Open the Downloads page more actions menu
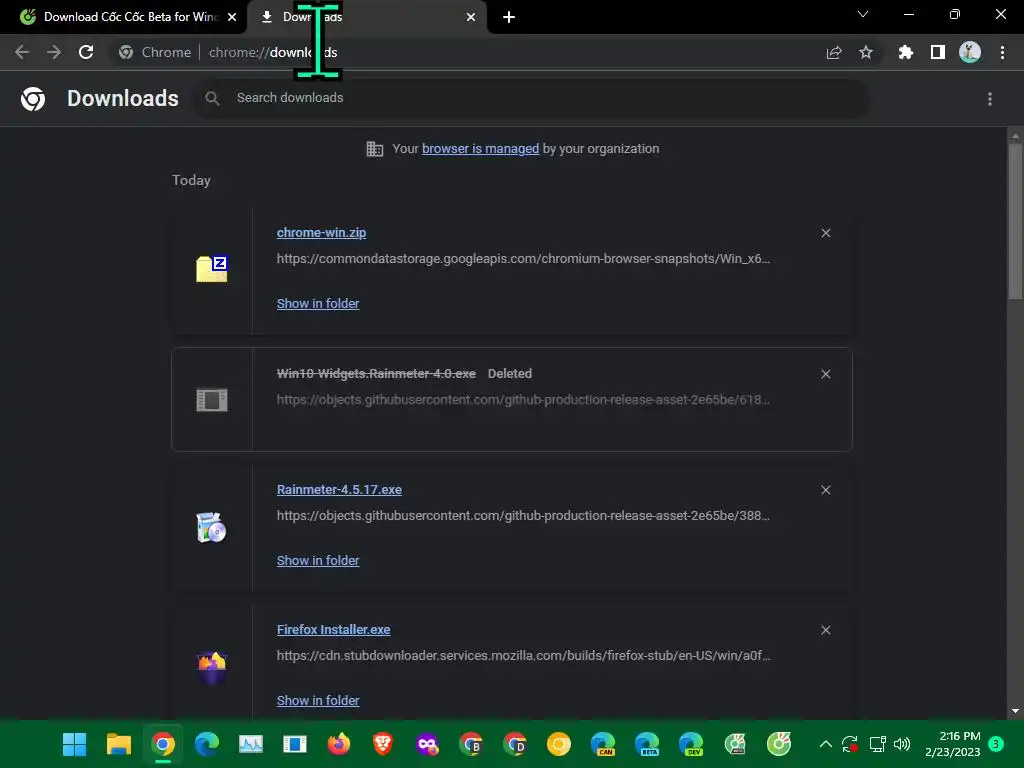Viewport: 1024px width, 768px height. (x=990, y=99)
